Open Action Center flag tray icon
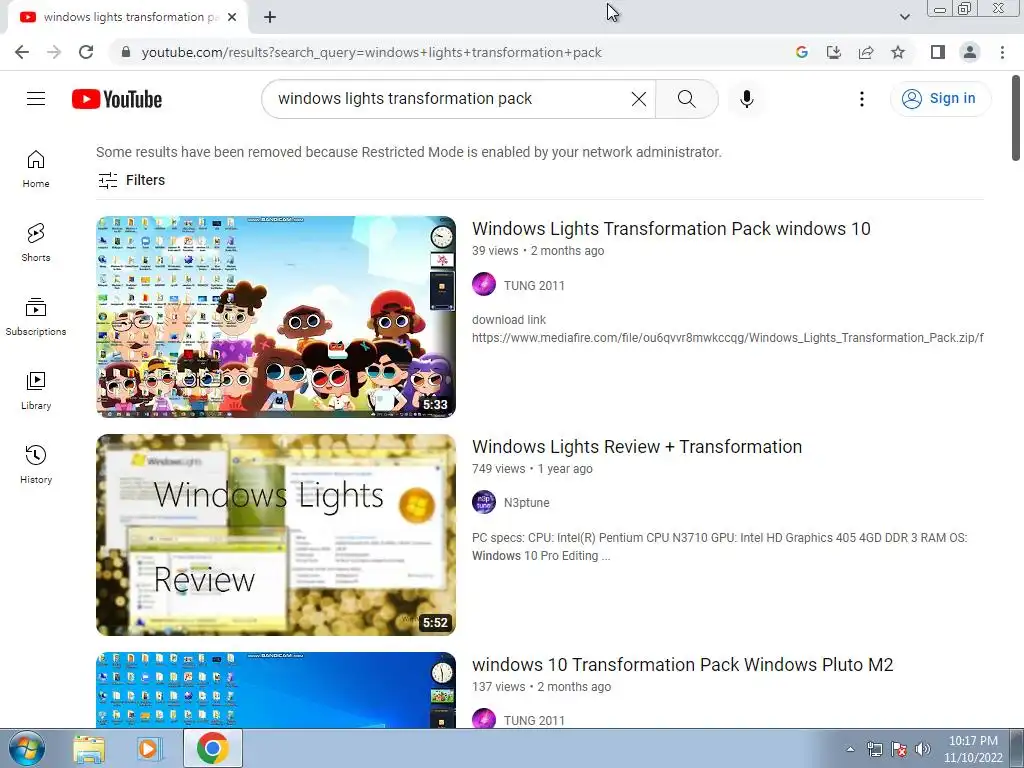 click(899, 749)
